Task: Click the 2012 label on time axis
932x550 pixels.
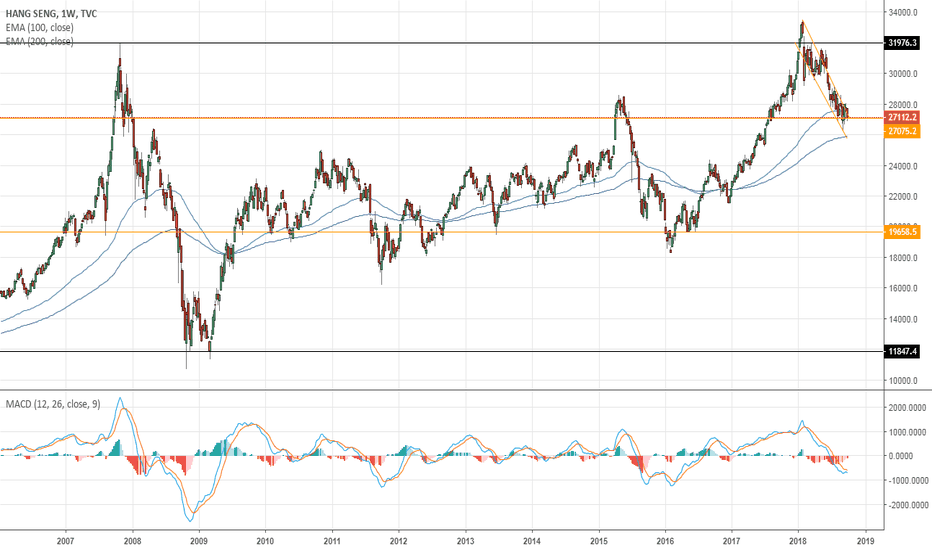Action: pyautogui.click(x=398, y=541)
